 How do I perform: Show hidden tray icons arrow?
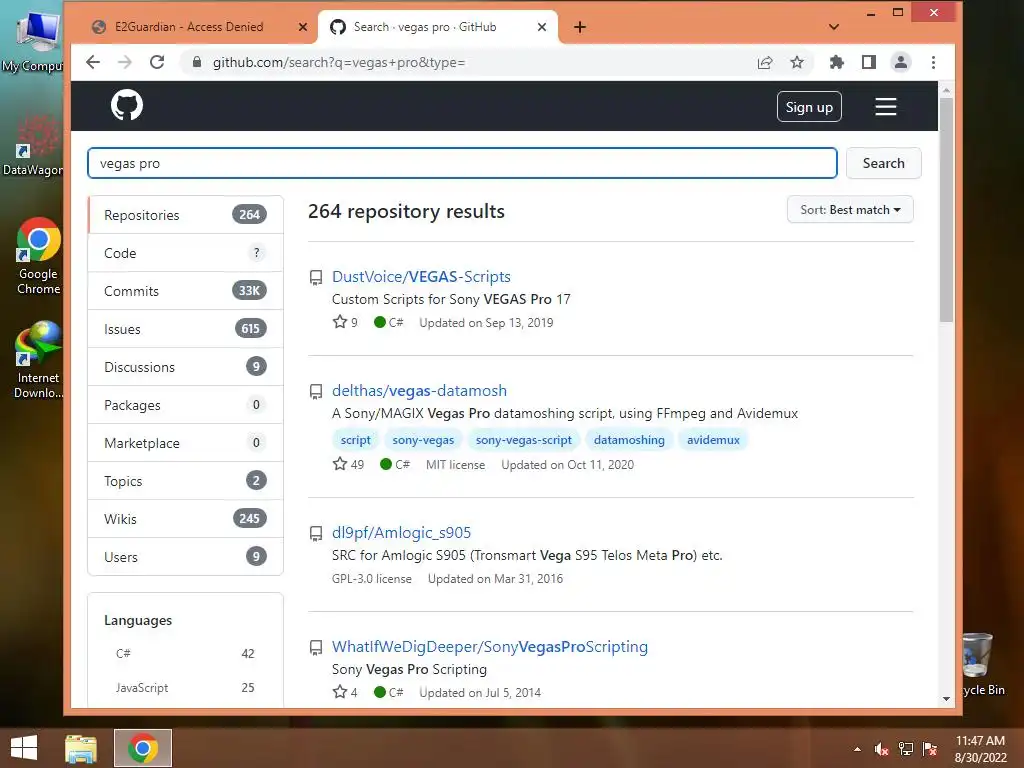click(x=857, y=749)
